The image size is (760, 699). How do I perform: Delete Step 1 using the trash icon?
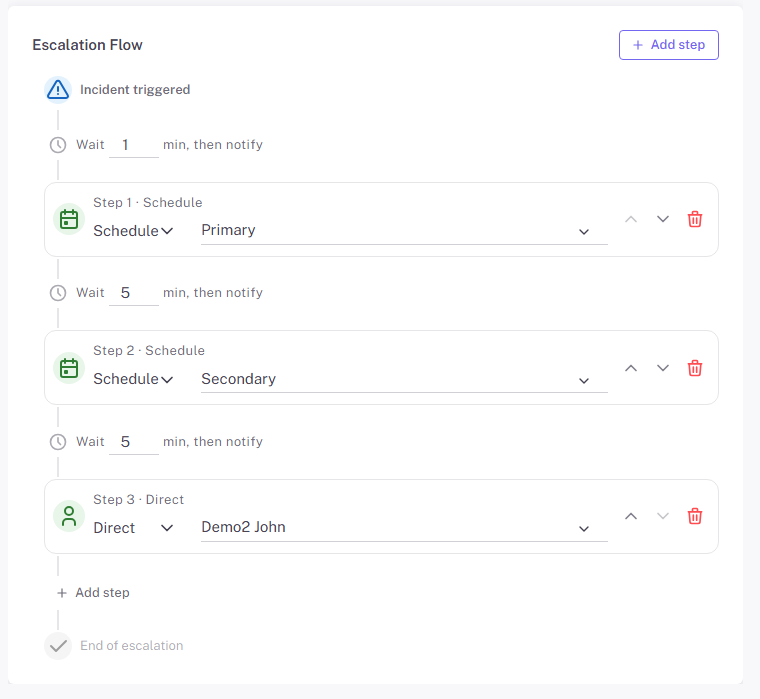[x=695, y=219]
